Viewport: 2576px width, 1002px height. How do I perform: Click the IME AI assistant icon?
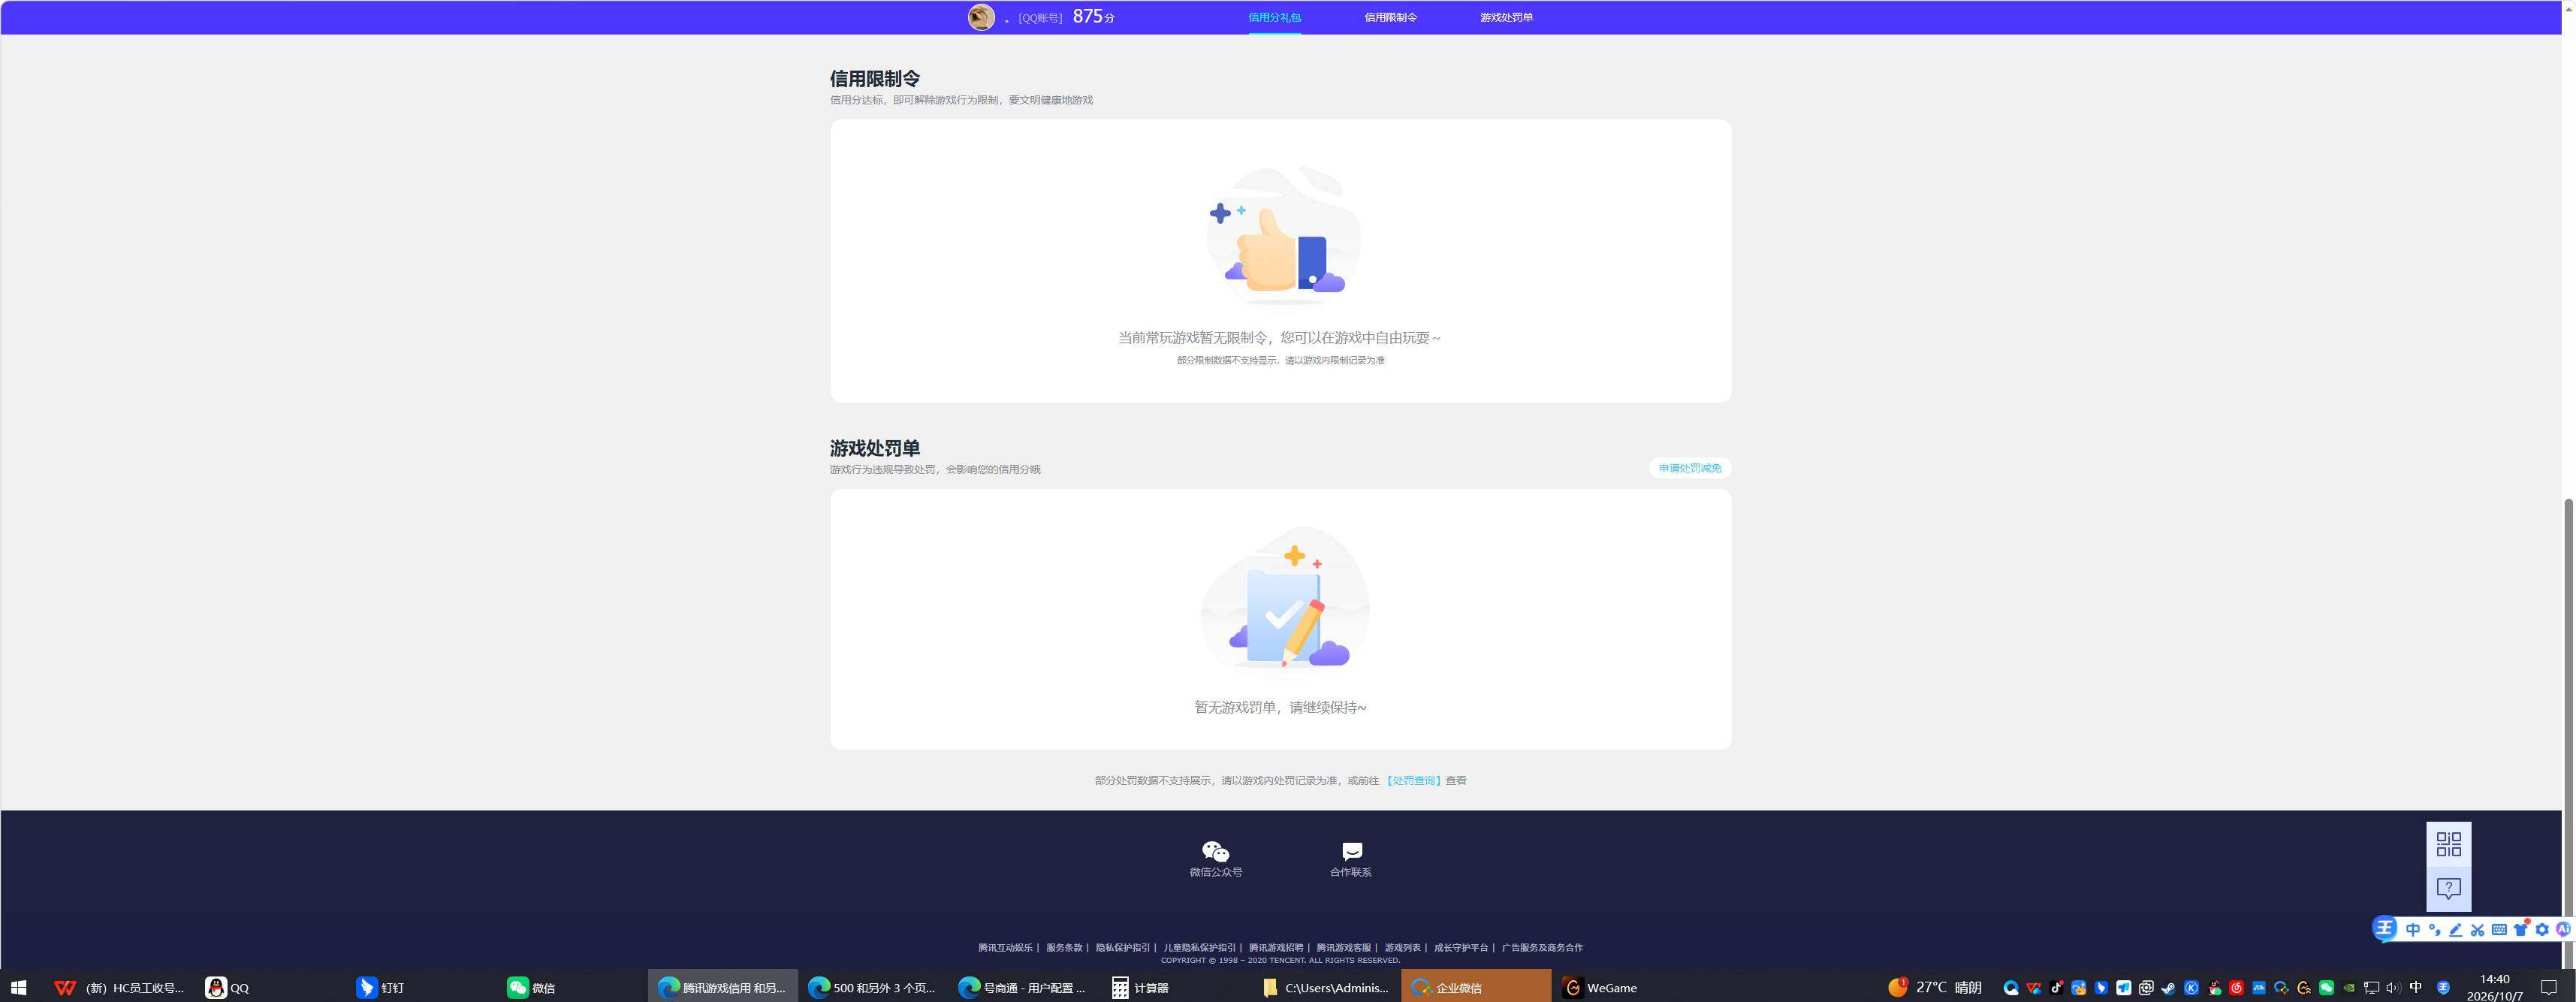pyautogui.click(x=2563, y=929)
